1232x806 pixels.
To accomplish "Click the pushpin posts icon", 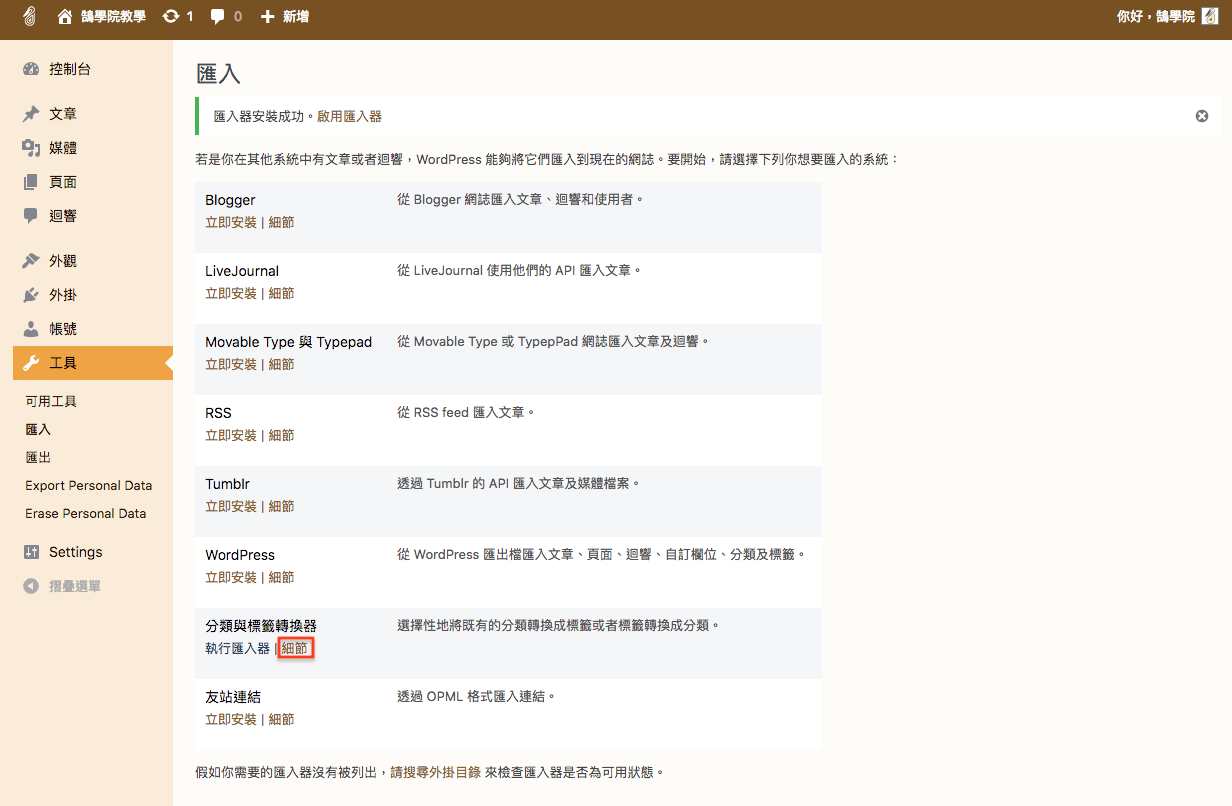I will pos(31,114).
